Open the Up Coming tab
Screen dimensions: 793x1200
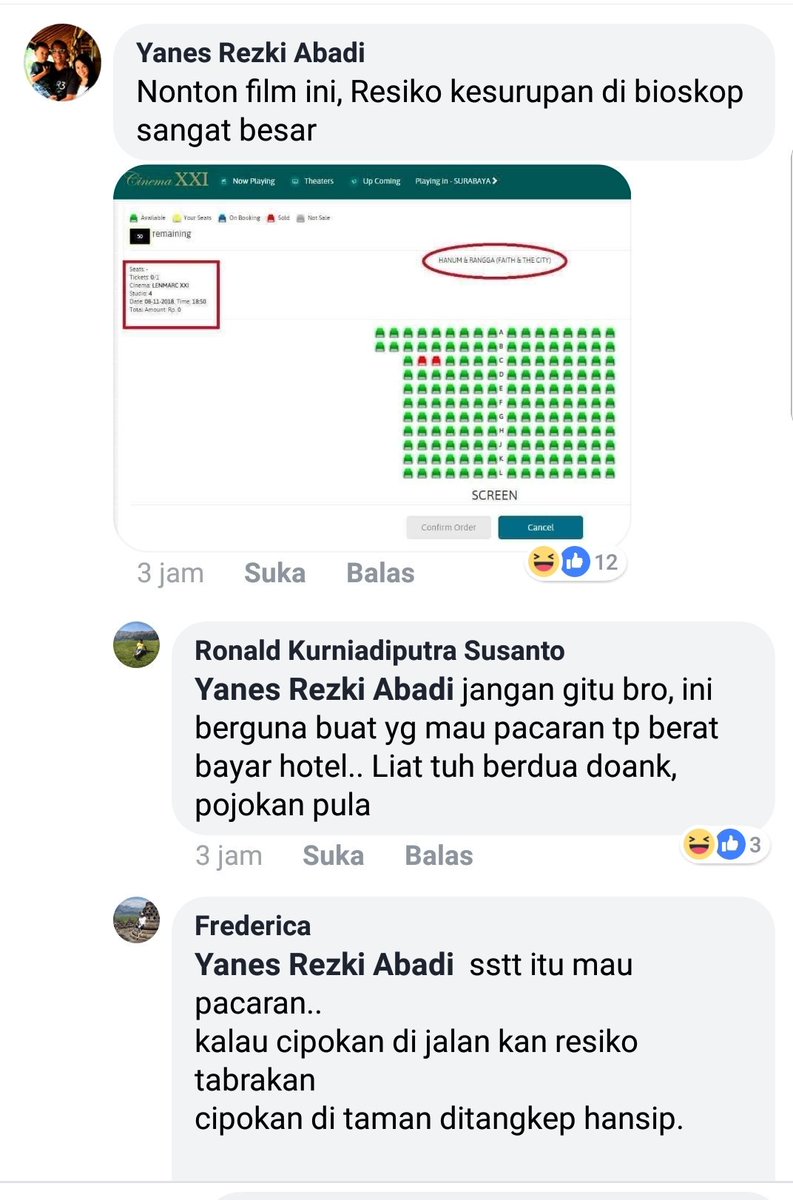[375, 181]
